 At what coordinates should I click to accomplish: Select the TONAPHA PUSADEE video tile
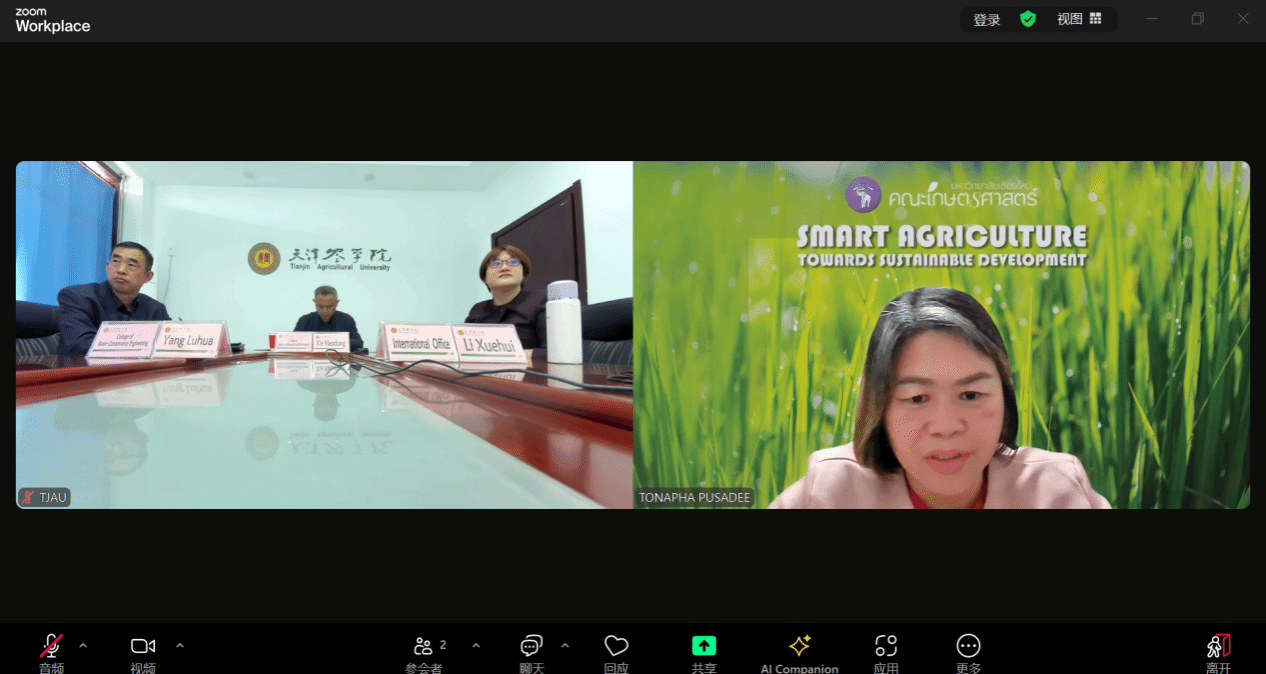[941, 335]
